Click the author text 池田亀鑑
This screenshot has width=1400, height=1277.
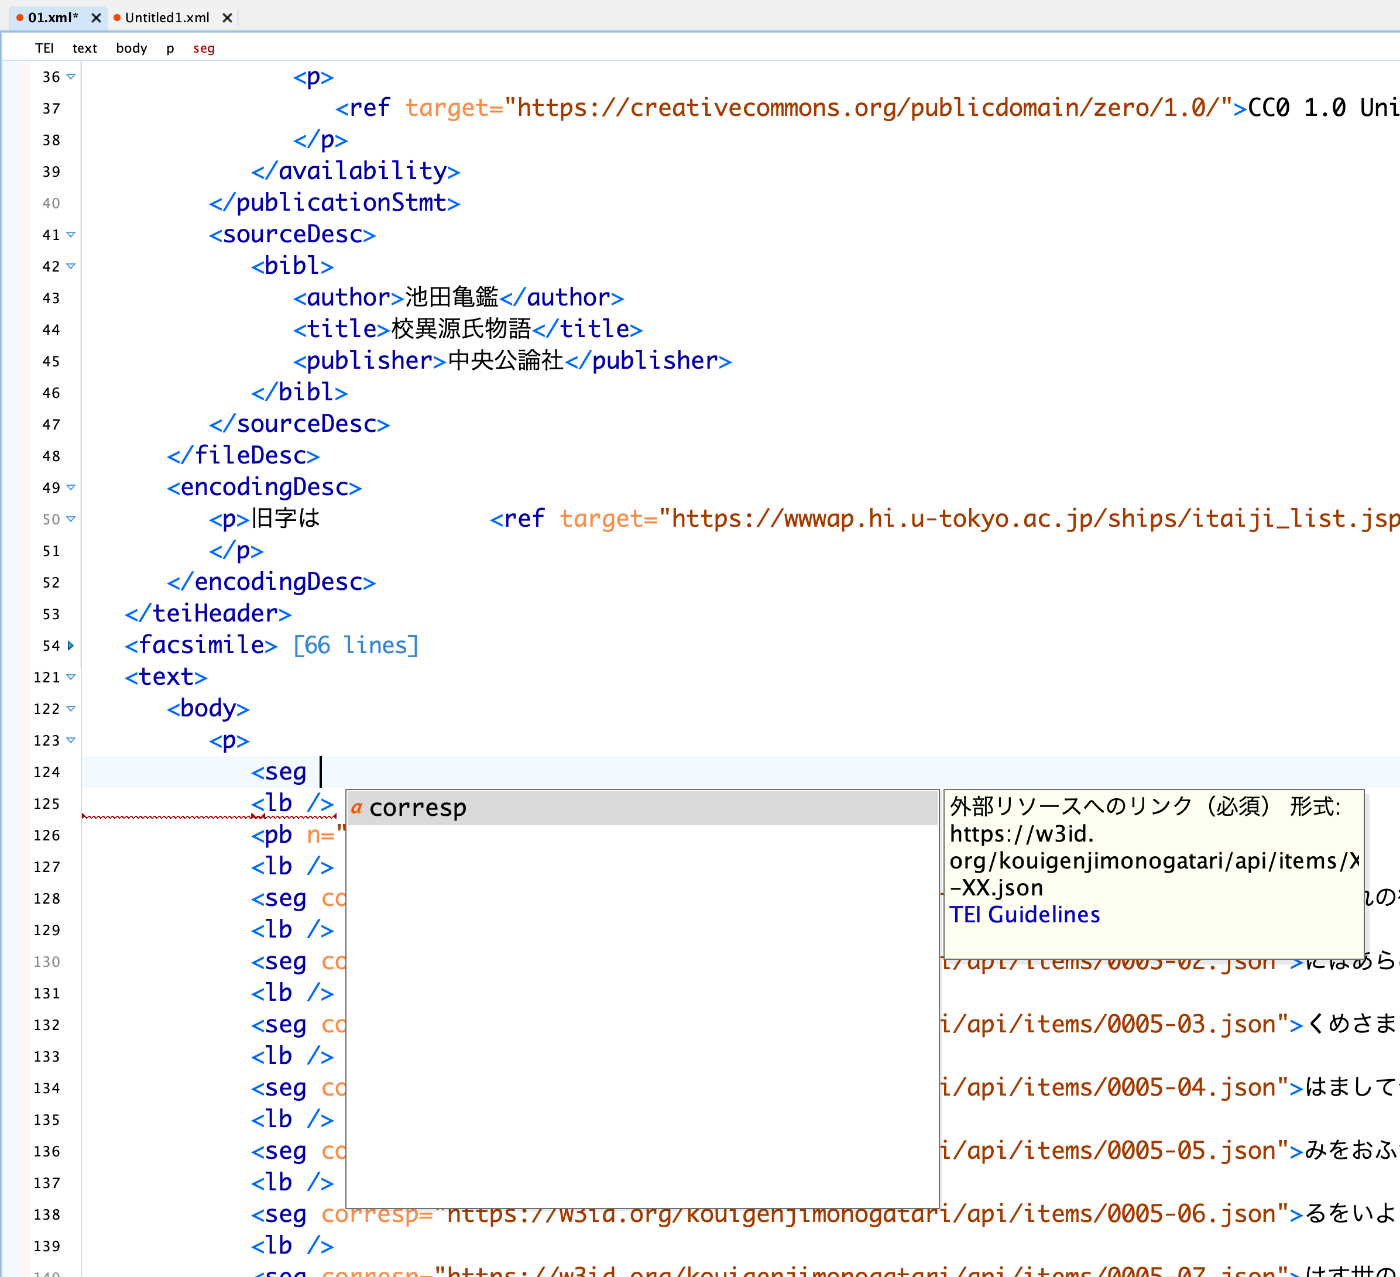click(x=451, y=298)
